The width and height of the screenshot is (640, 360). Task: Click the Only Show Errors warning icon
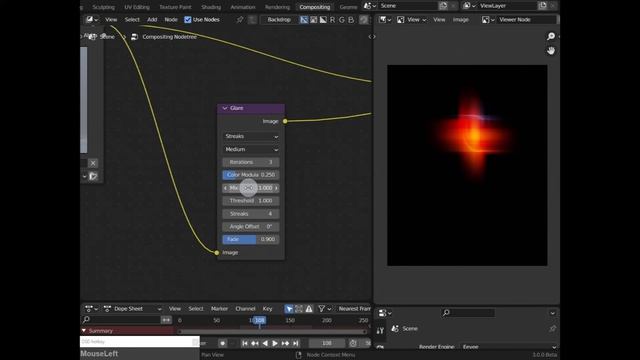point(309,309)
